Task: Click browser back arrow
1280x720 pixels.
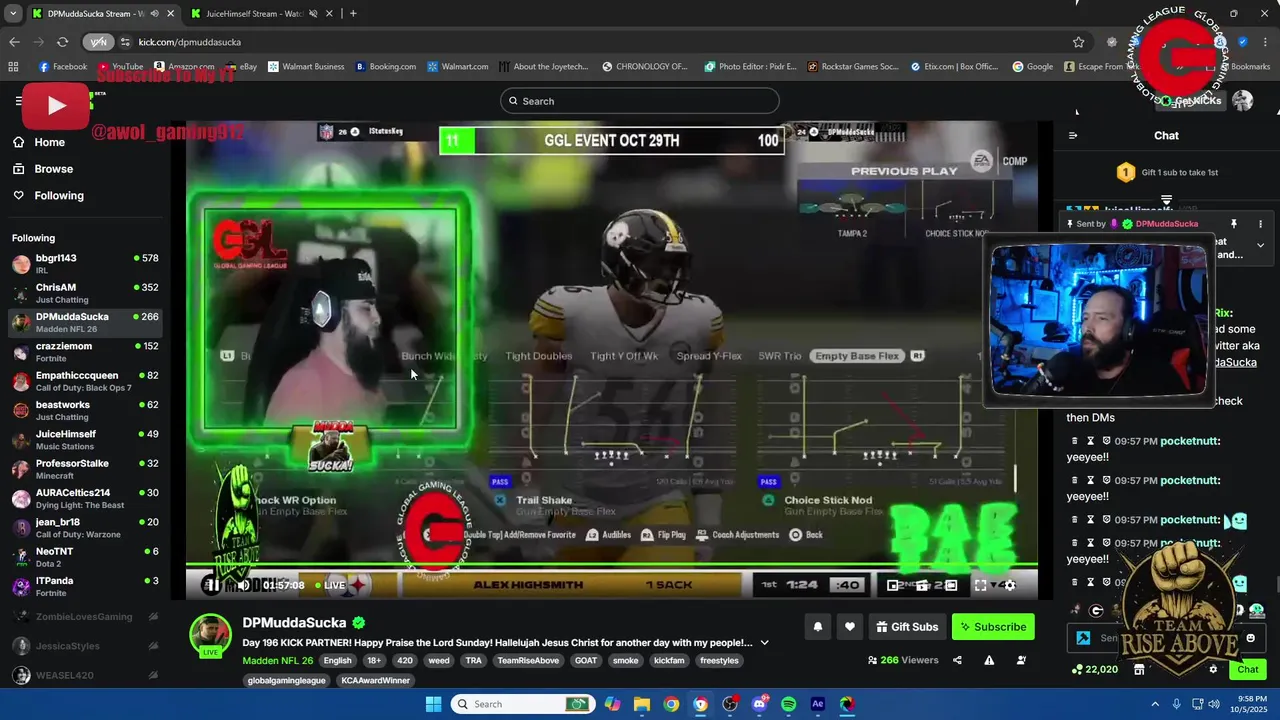Action: point(14,42)
